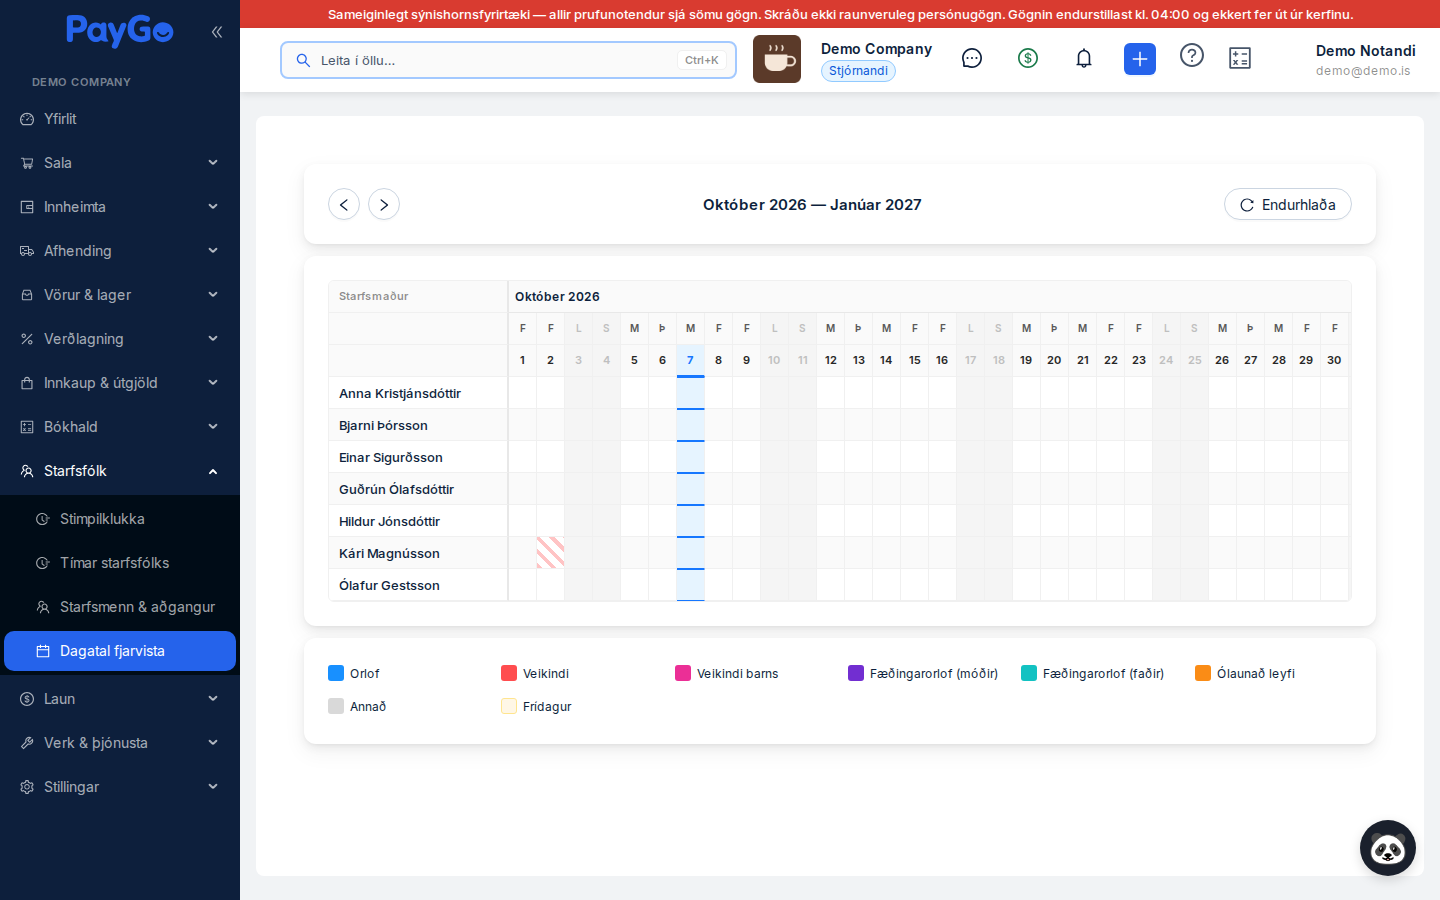This screenshot has height=900, width=1440.
Task: Expand the Verðlagning menu section
Action: [x=120, y=339]
